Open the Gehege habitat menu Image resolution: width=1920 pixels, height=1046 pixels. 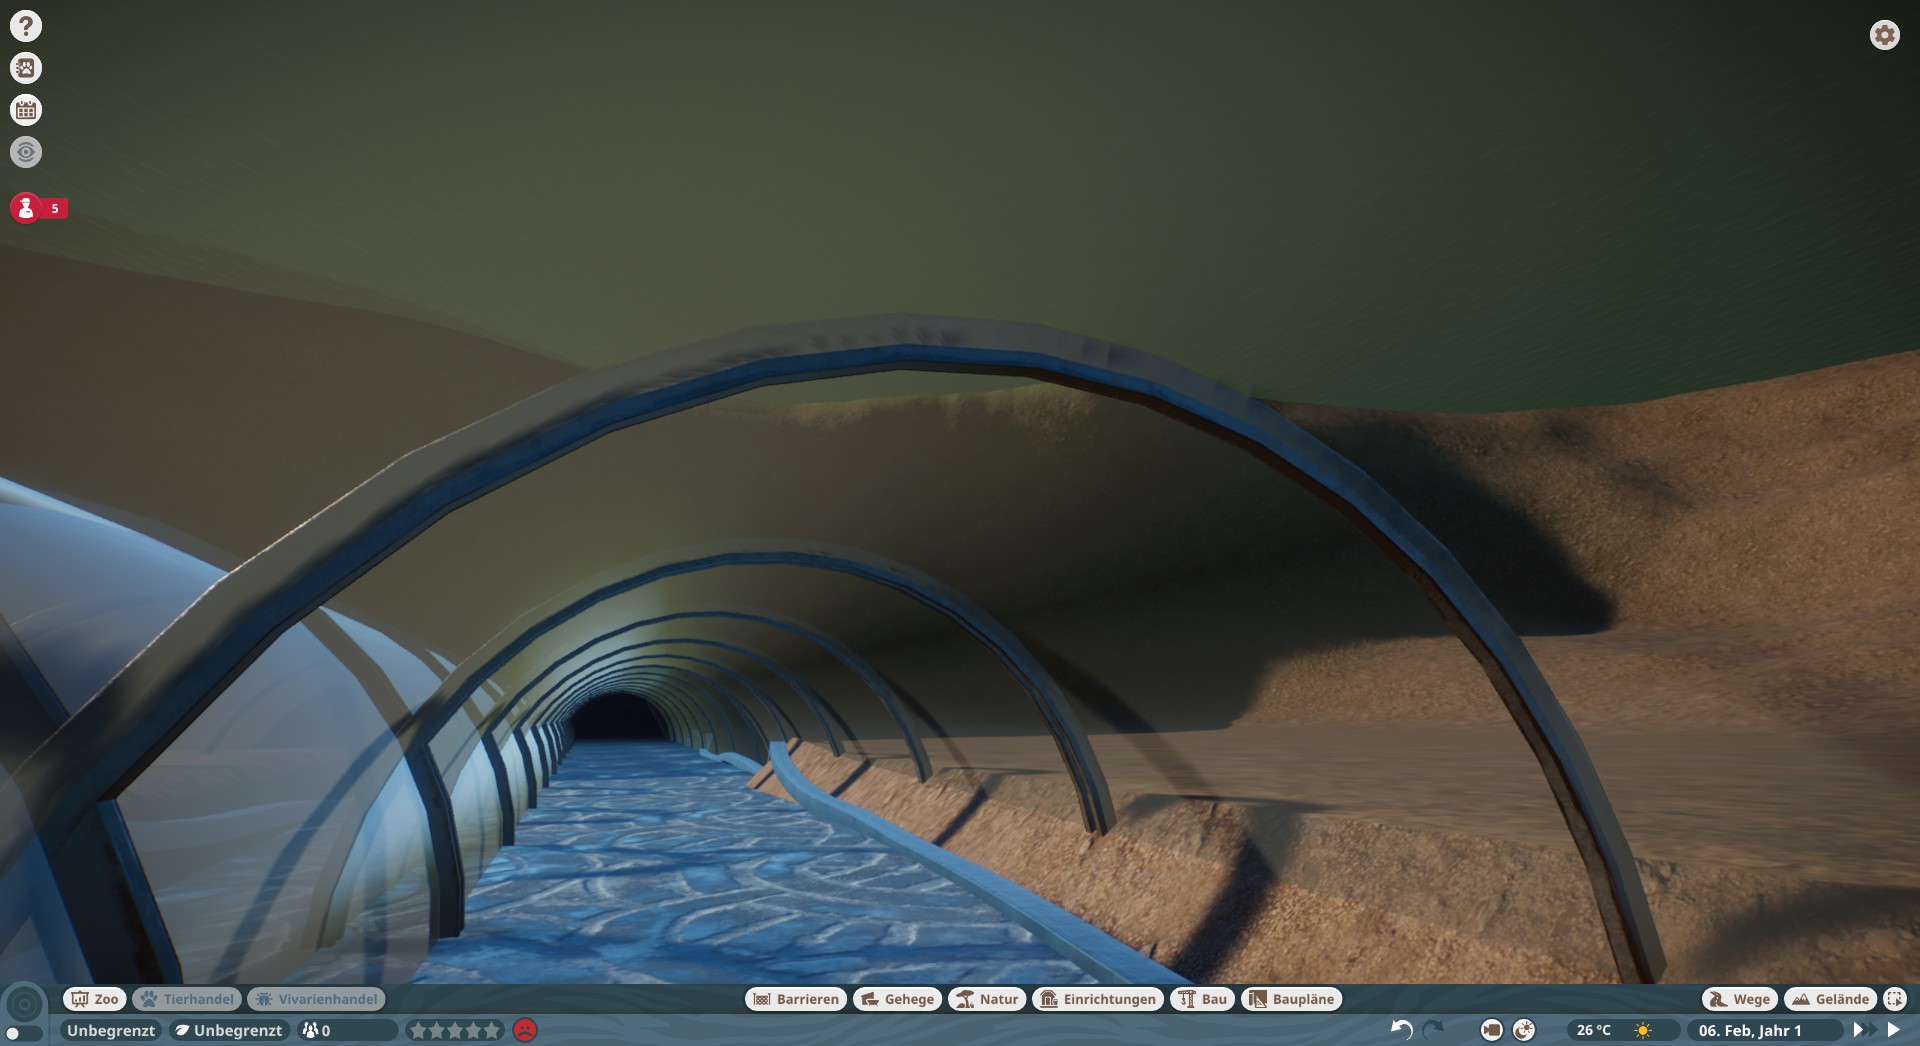coord(897,999)
